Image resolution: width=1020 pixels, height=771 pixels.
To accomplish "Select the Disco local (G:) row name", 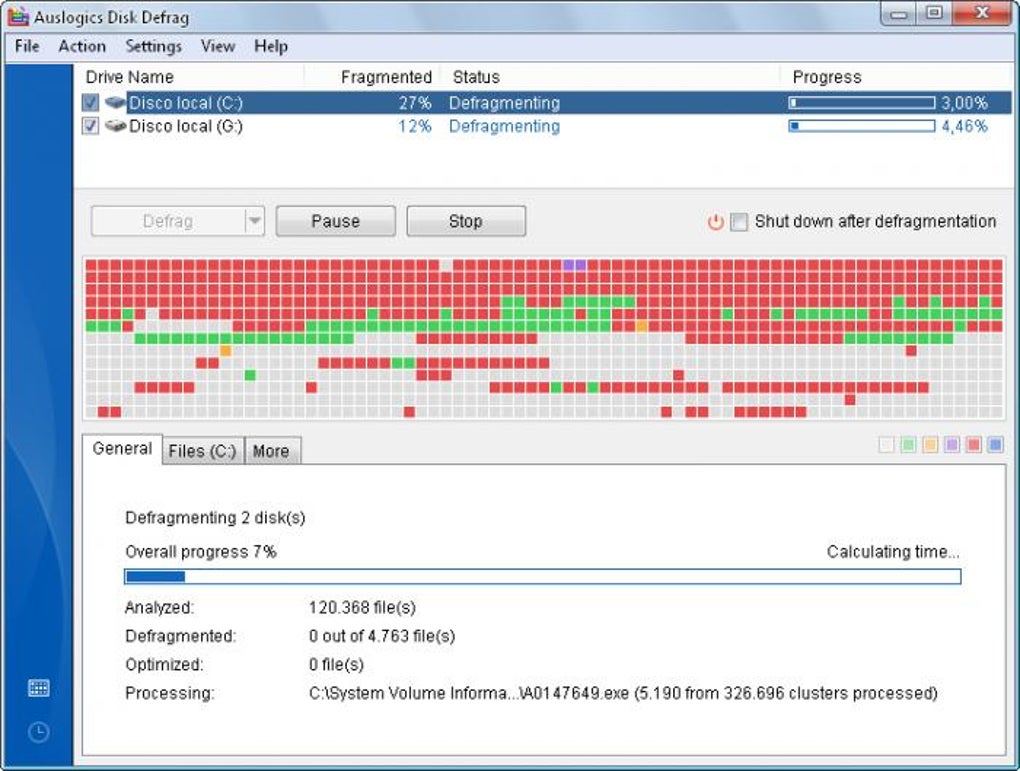I will pos(186,126).
